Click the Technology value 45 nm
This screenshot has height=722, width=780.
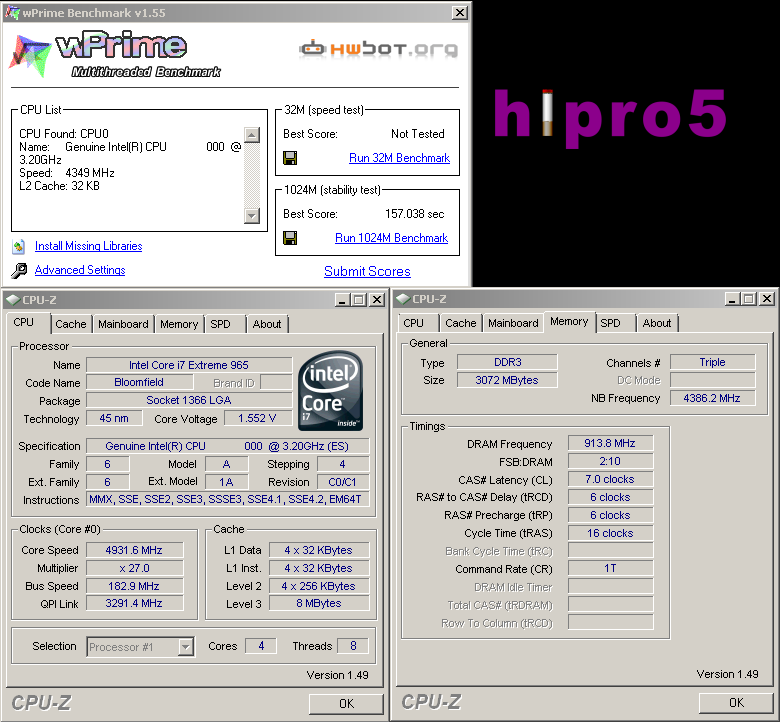[114, 418]
